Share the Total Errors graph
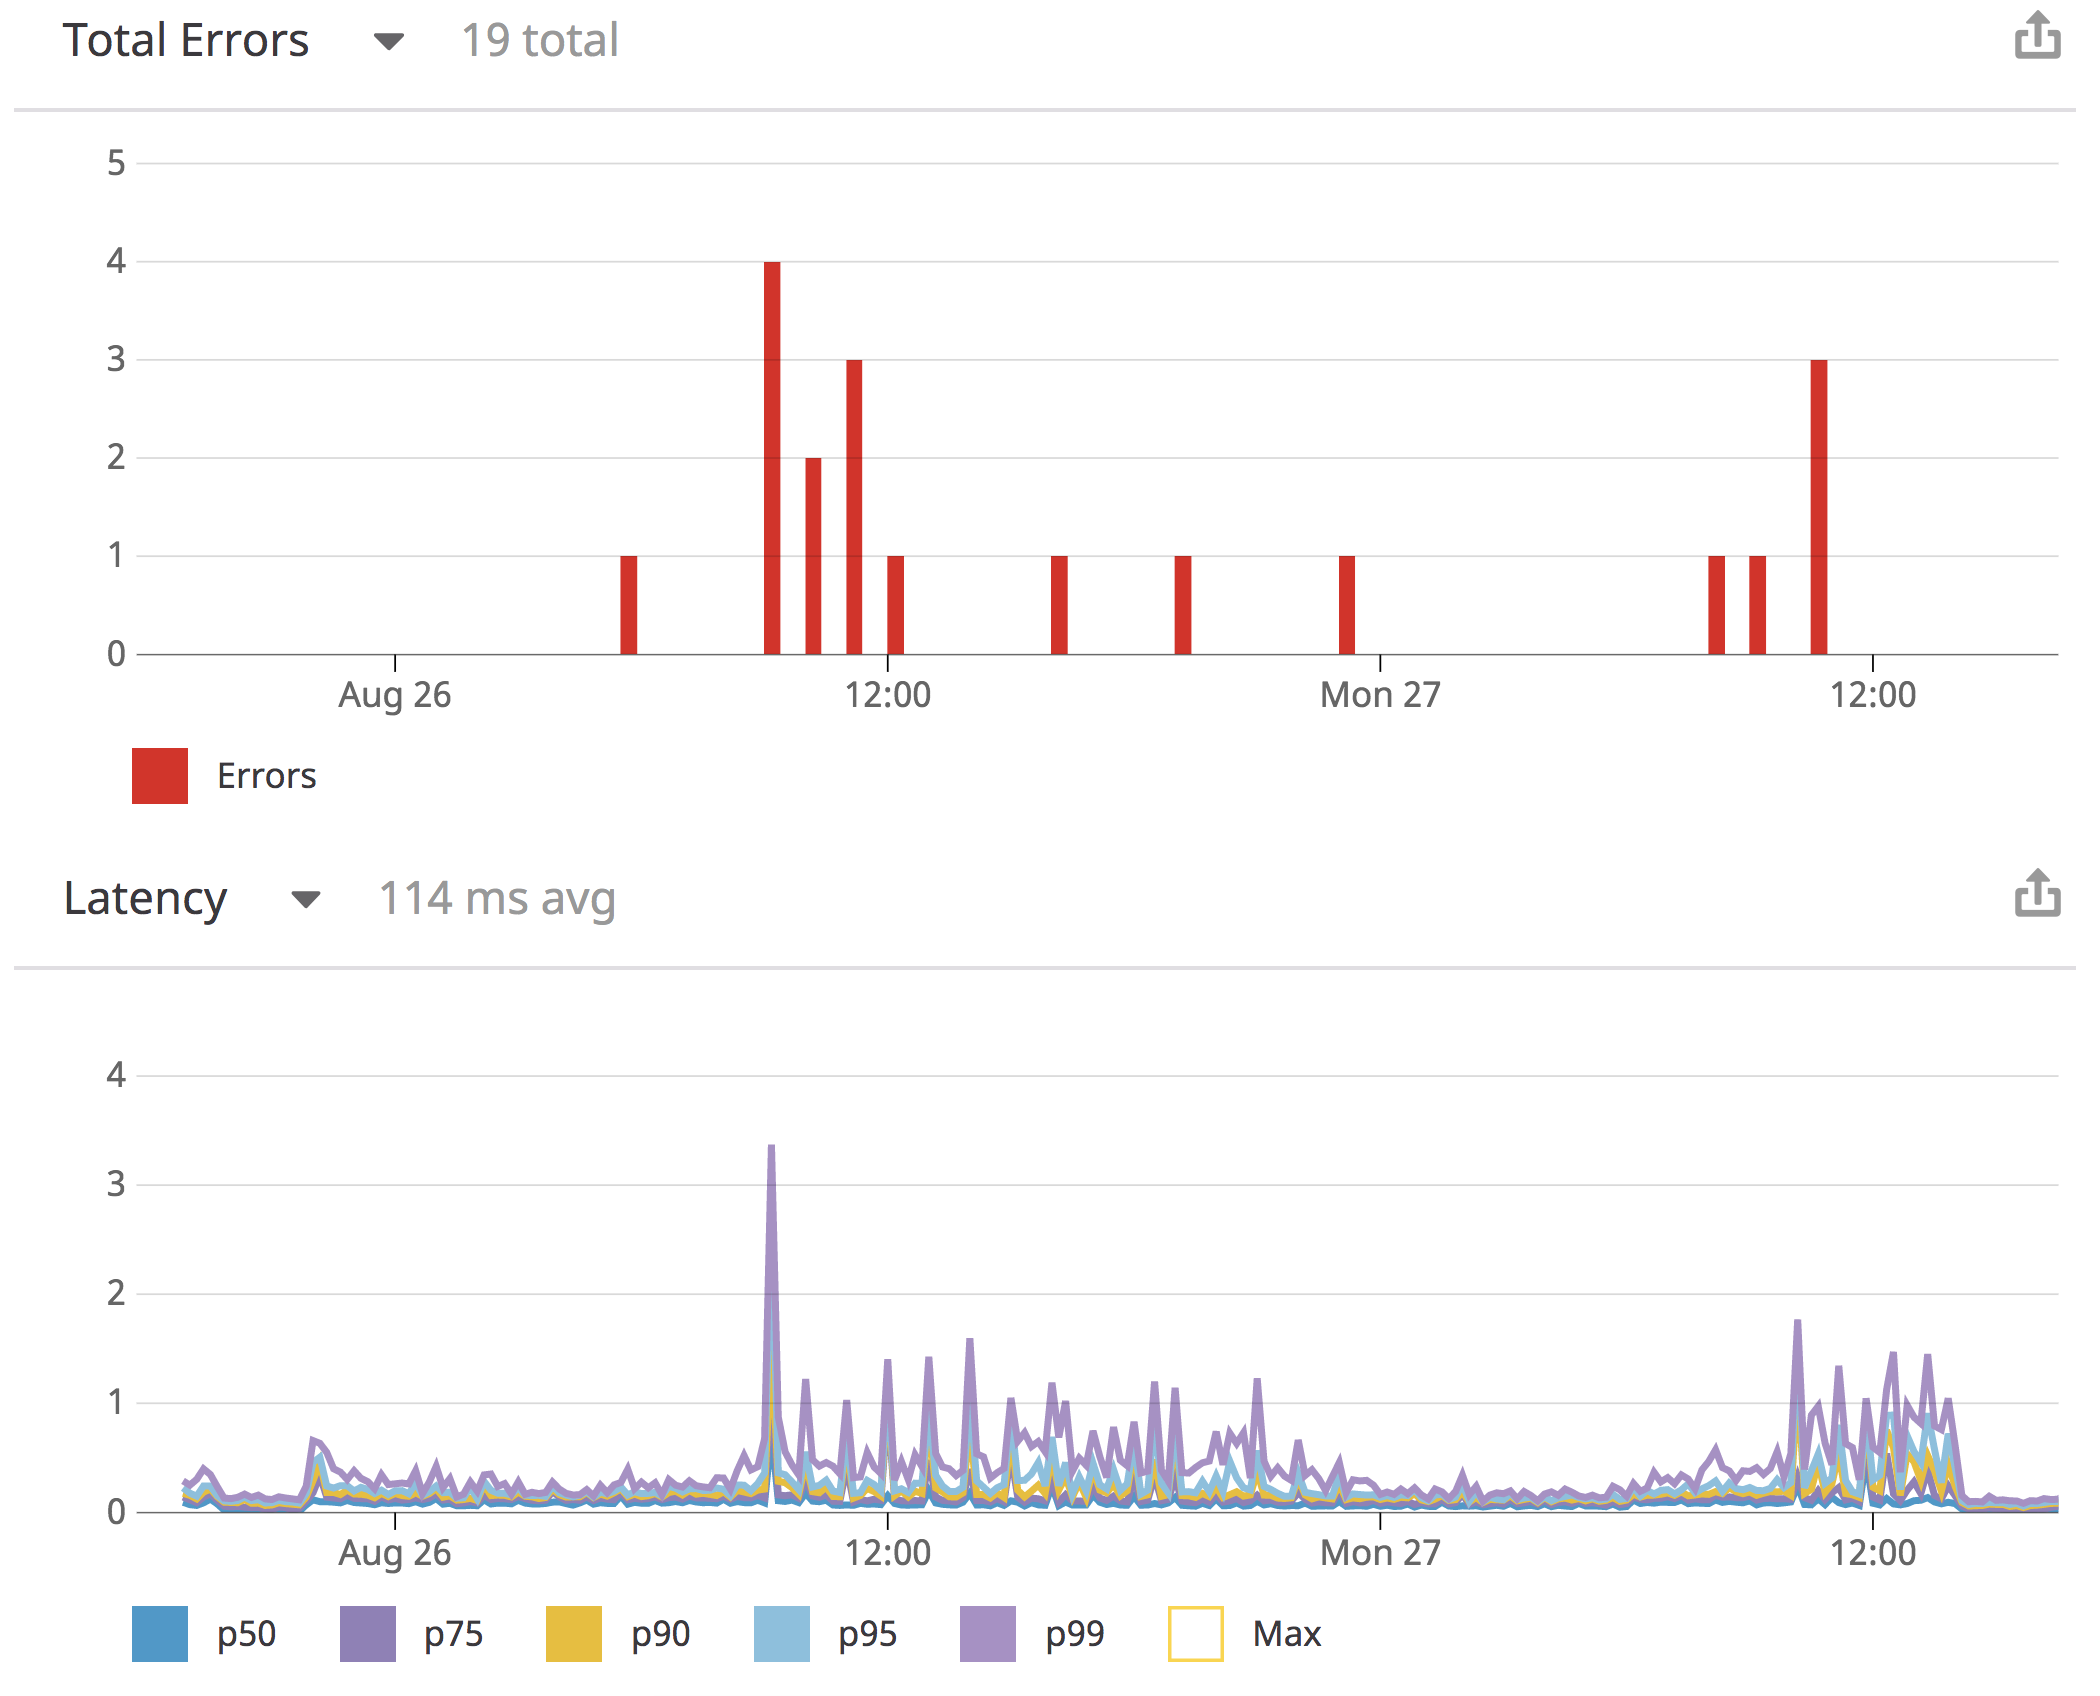 tap(2037, 35)
